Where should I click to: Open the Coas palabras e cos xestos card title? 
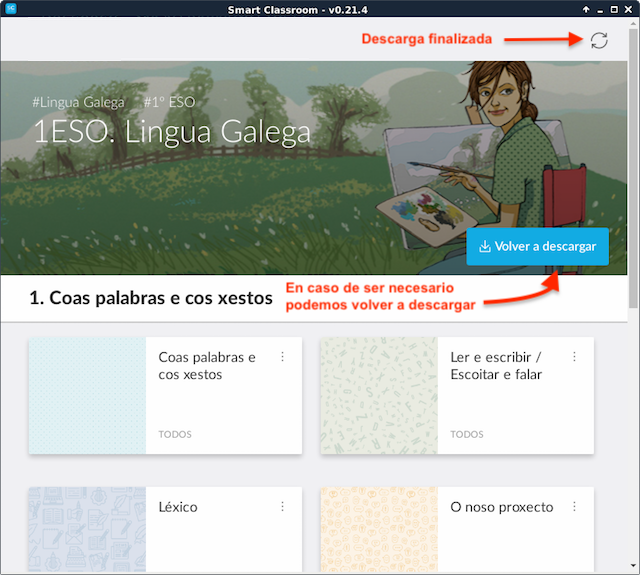(207, 366)
